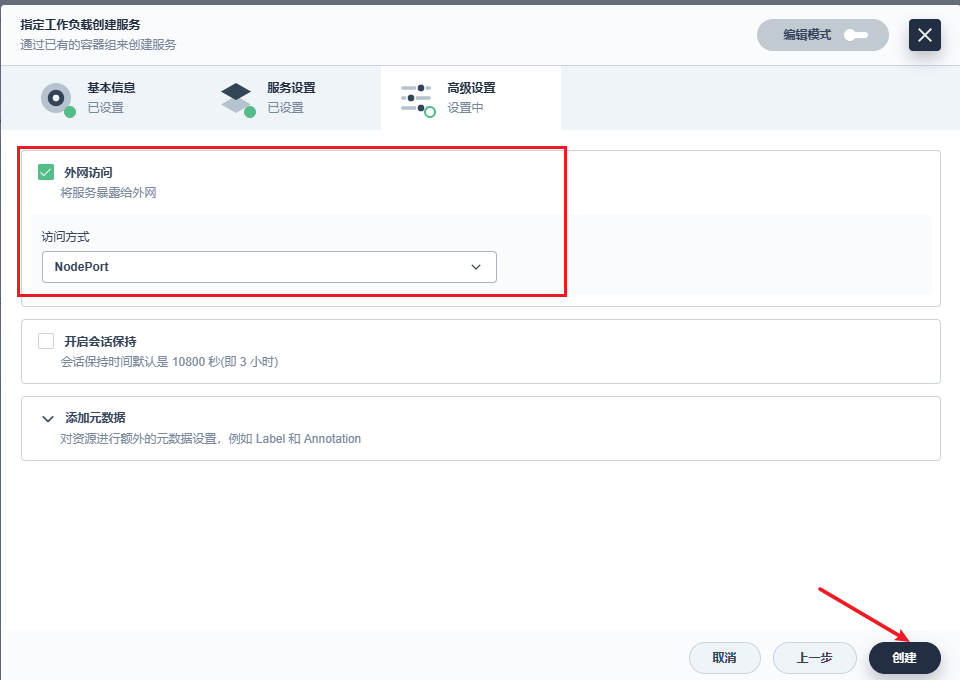
Task: Click the Service Settings (服务设置) layers icon
Action: coord(237,98)
